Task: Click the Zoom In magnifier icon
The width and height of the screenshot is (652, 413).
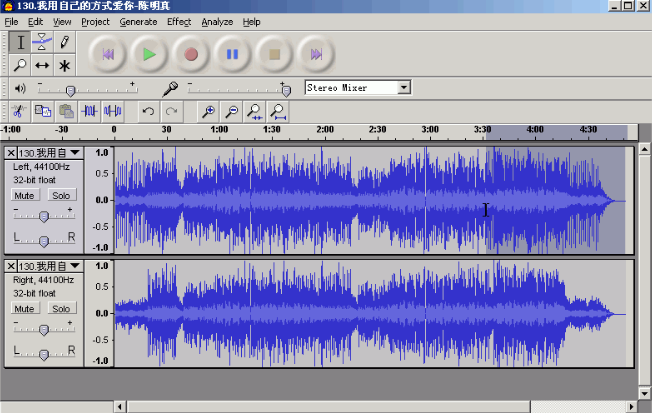Action: [208, 111]
